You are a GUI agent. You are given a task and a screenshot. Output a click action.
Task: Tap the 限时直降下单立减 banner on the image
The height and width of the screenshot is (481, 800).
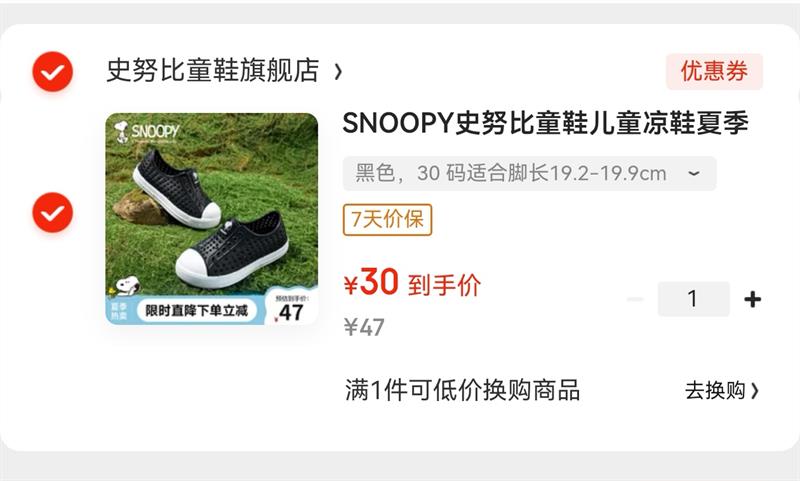click(x=196, y=311)
